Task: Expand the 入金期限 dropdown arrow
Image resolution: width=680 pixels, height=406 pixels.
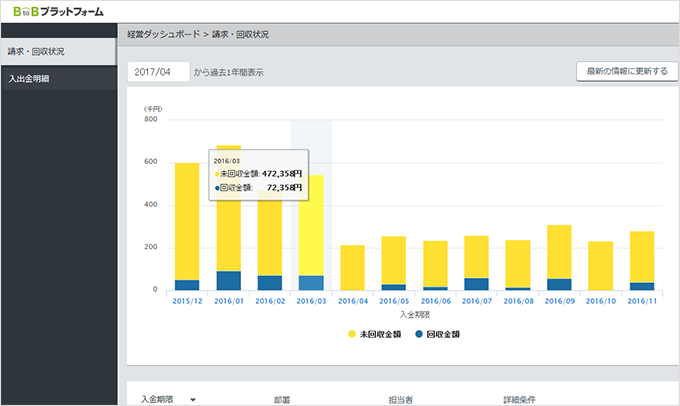Action: pyautogui.click(x=192, y=399)
